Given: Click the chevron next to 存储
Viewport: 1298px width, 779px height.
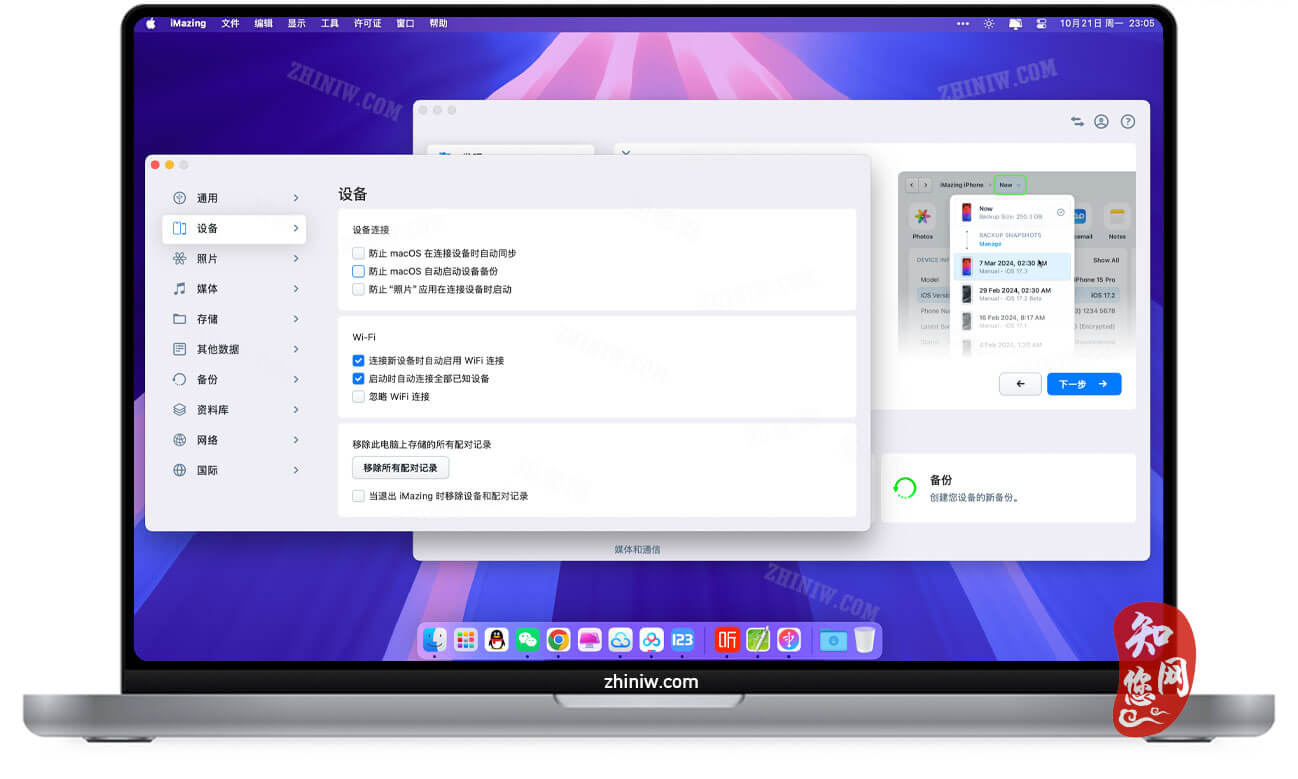Looking at the screenshot, I should click(296, 319).
